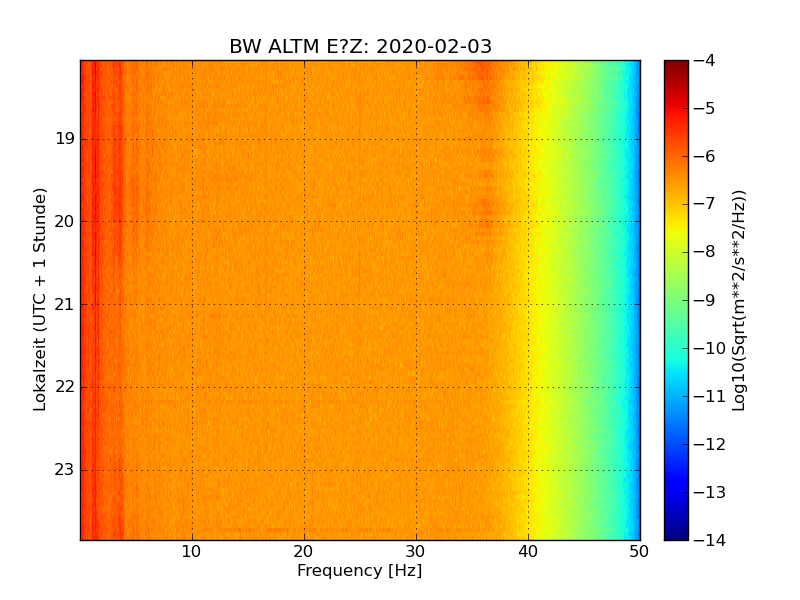
Task: Click the y-axis tick label "19"
Action: pyautogui.click(x=65, y=139)
